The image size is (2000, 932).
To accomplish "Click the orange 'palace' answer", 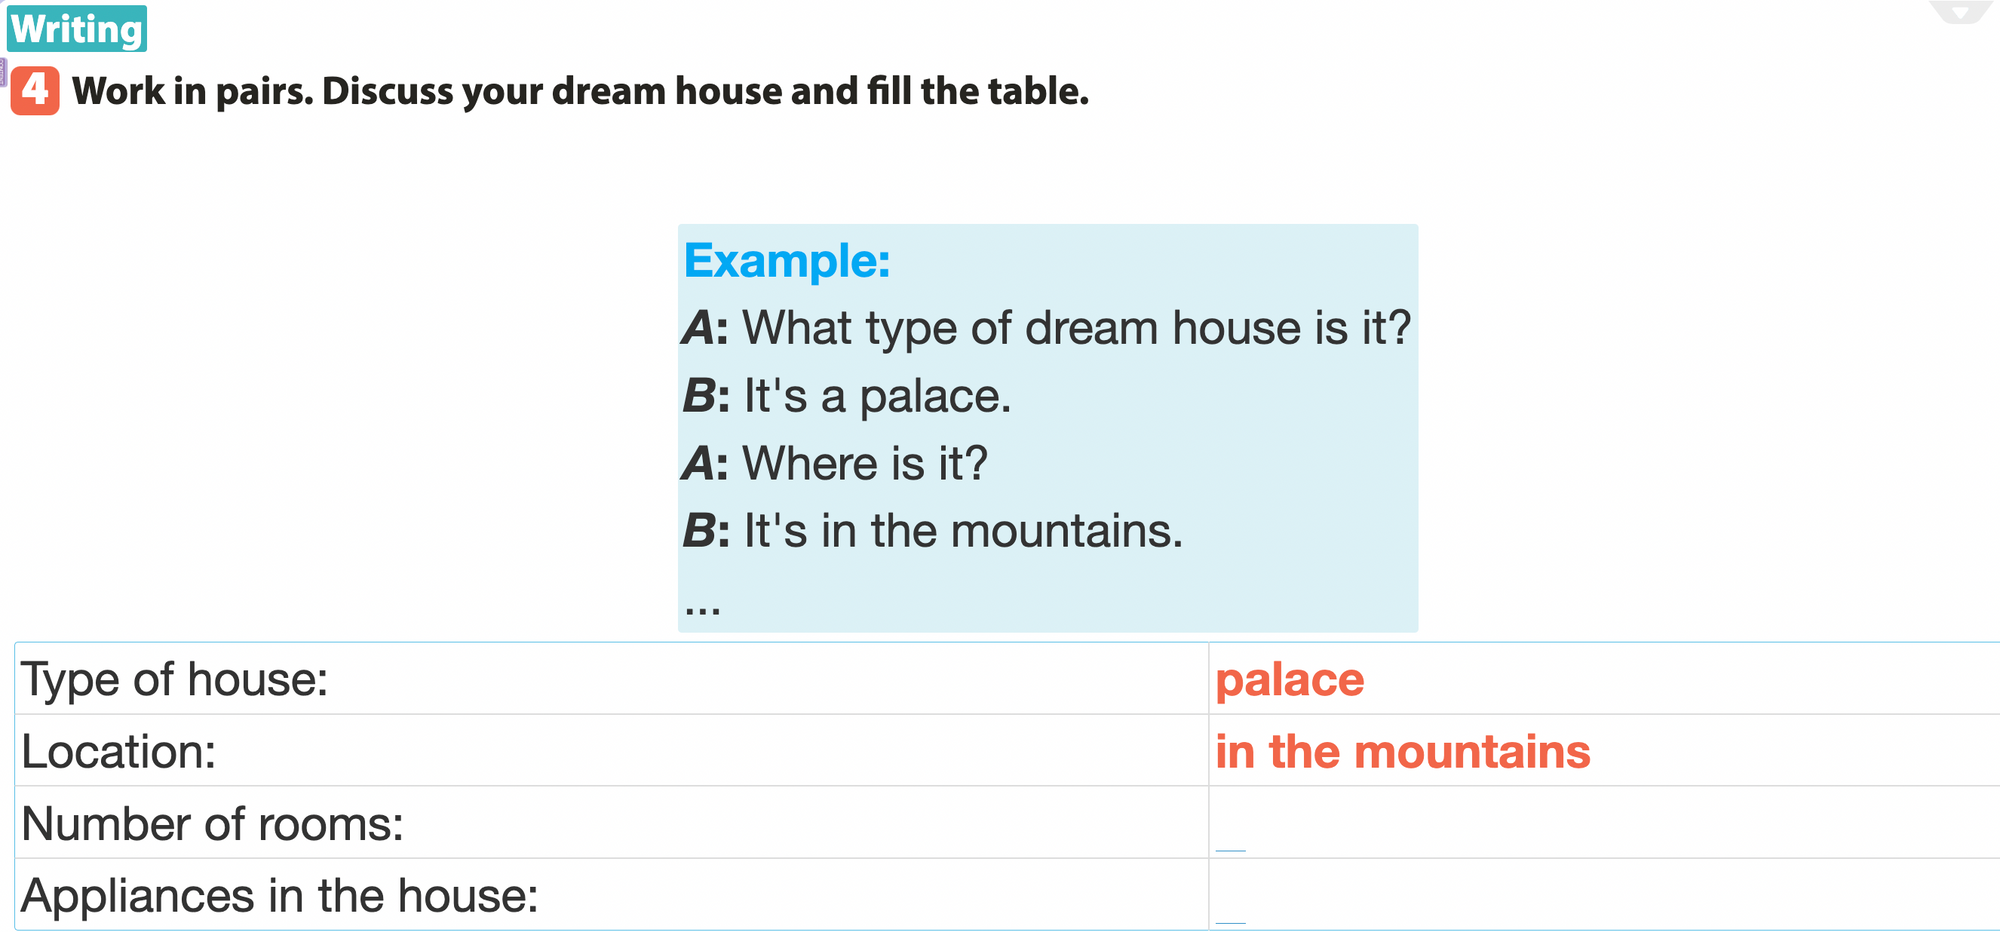I will coord(1289,680).
